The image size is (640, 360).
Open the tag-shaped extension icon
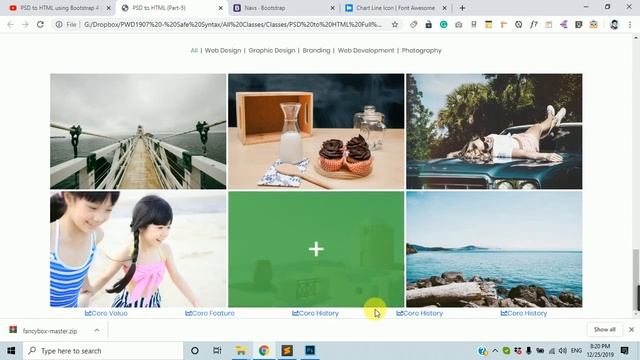click(413, 24)
